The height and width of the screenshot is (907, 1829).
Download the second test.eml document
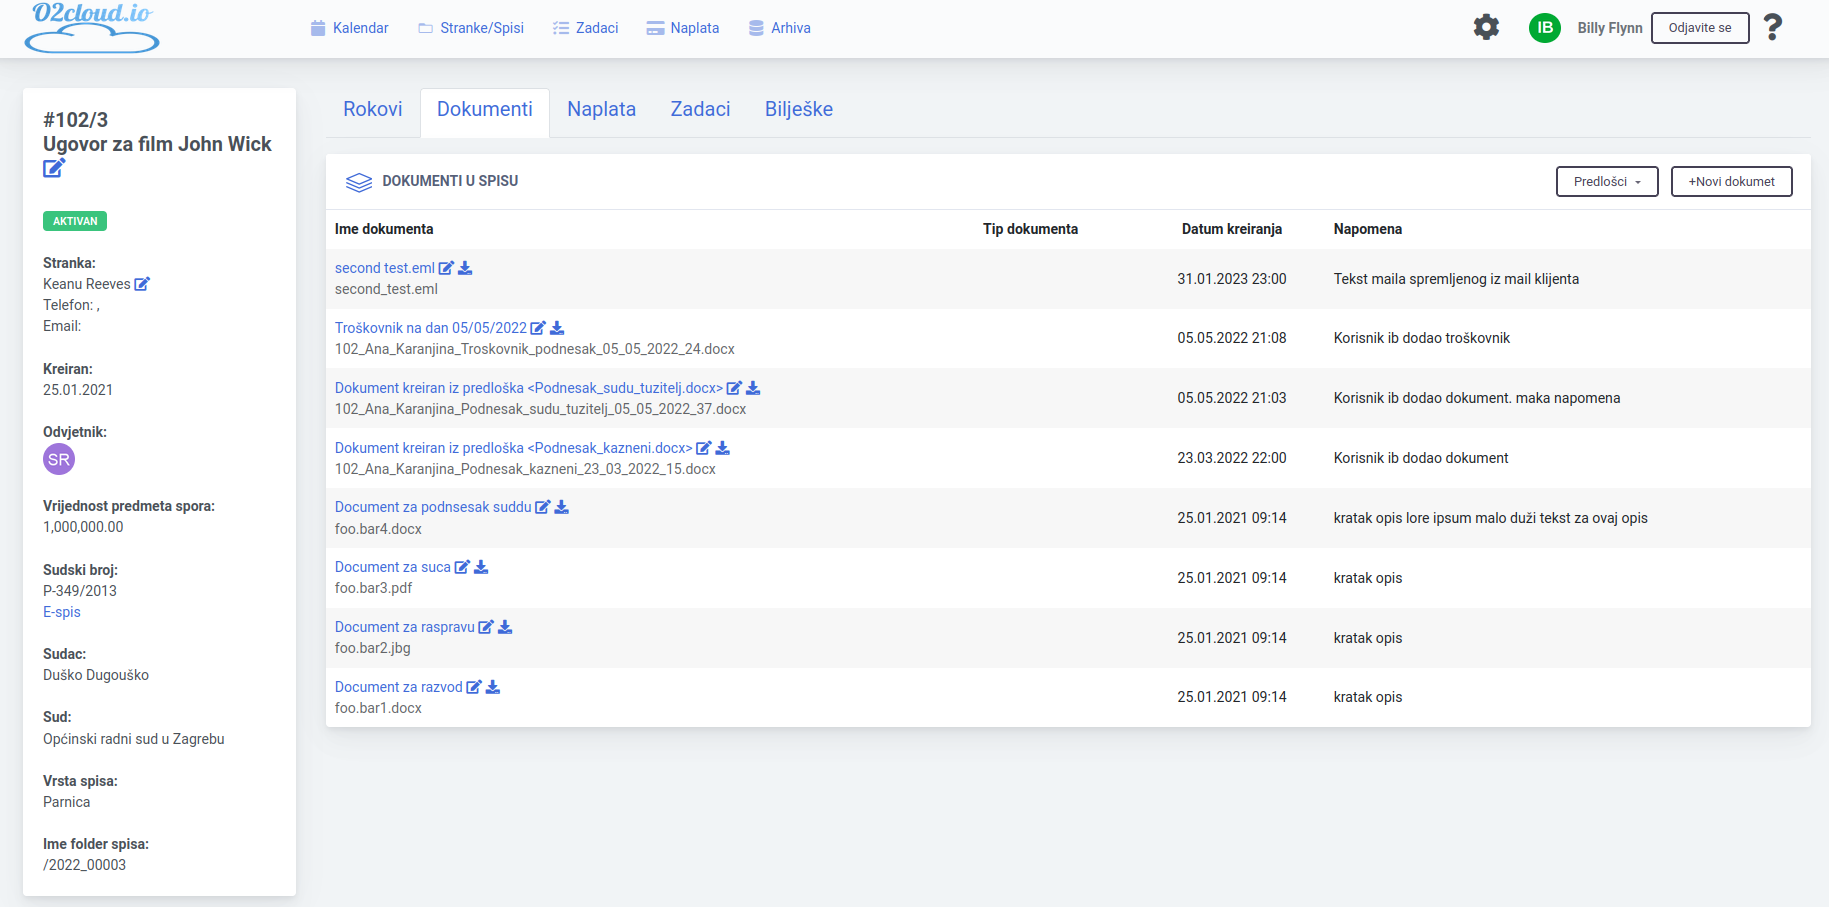click(465, 268)
